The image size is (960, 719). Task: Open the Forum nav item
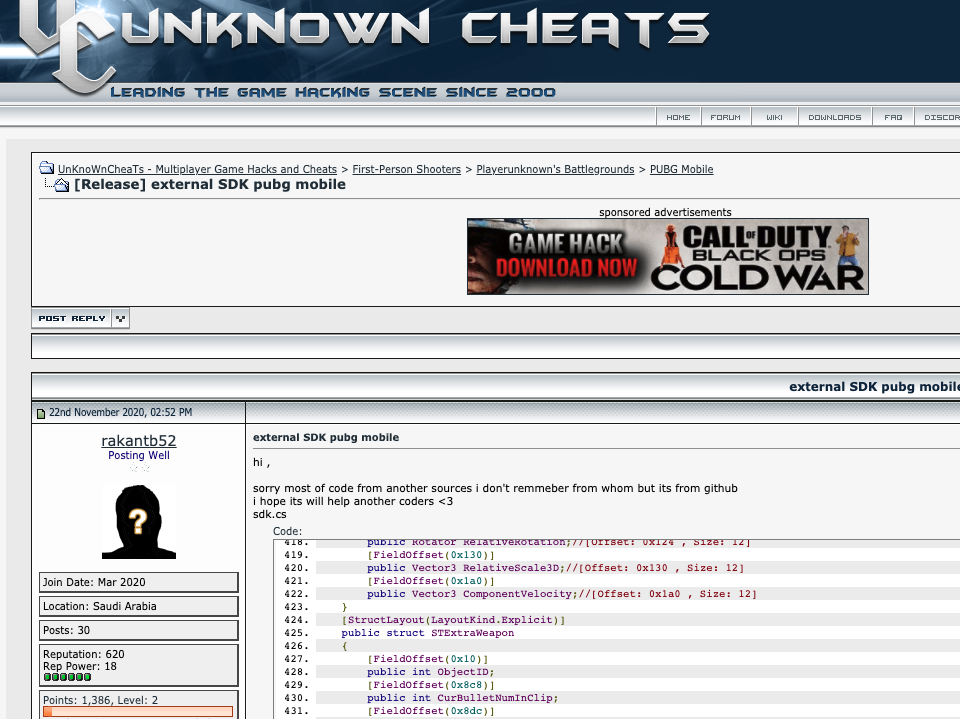coord(726,117)
